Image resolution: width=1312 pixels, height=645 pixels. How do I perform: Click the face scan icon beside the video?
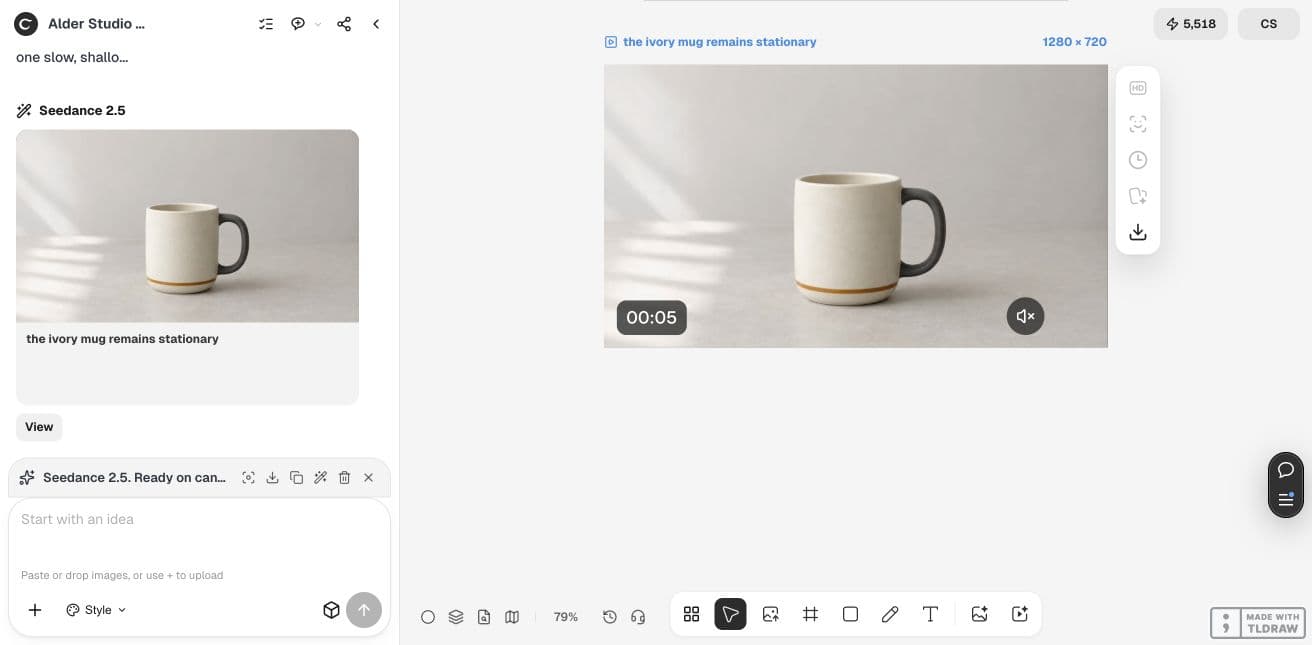pos(1138,124)
